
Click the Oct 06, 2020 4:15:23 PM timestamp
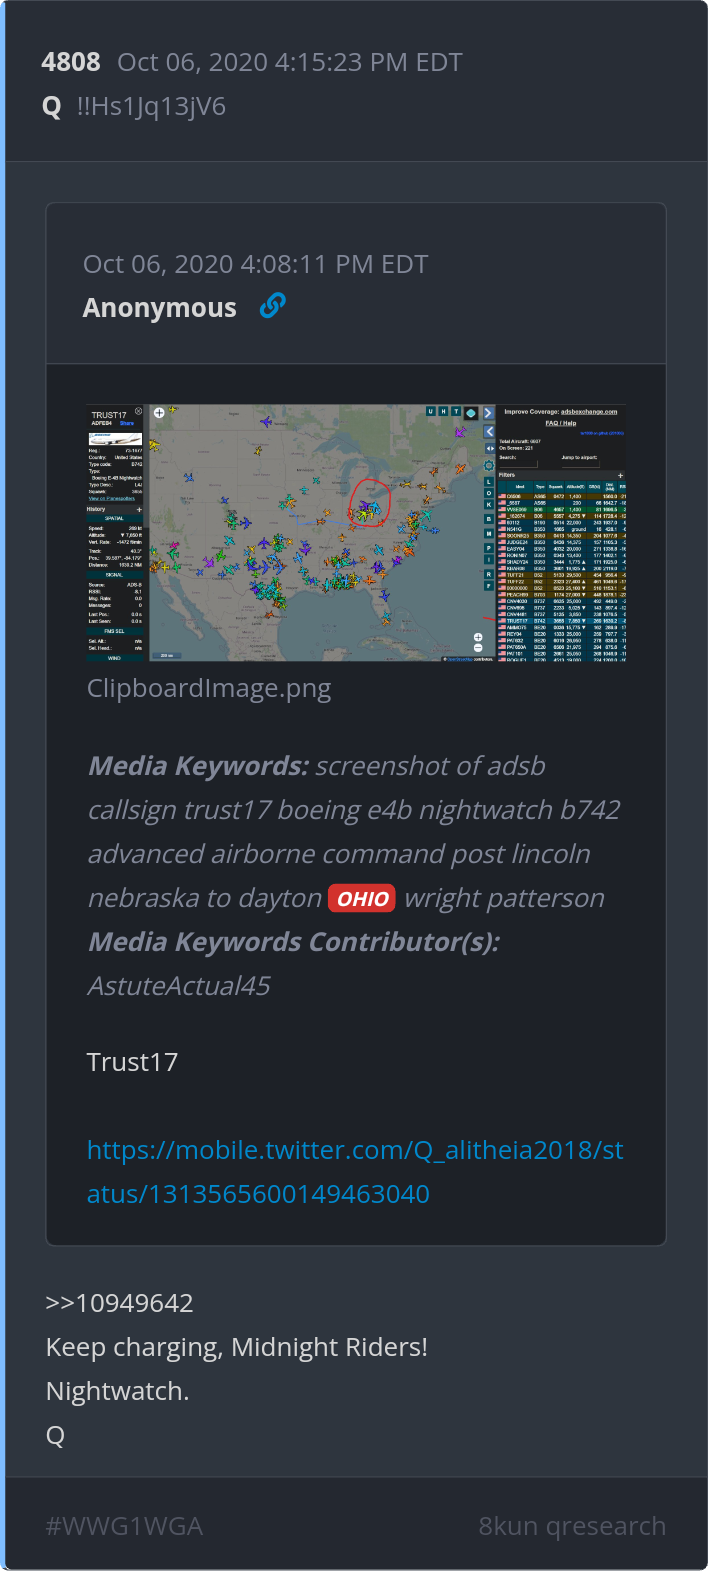[x=290, y=62]
